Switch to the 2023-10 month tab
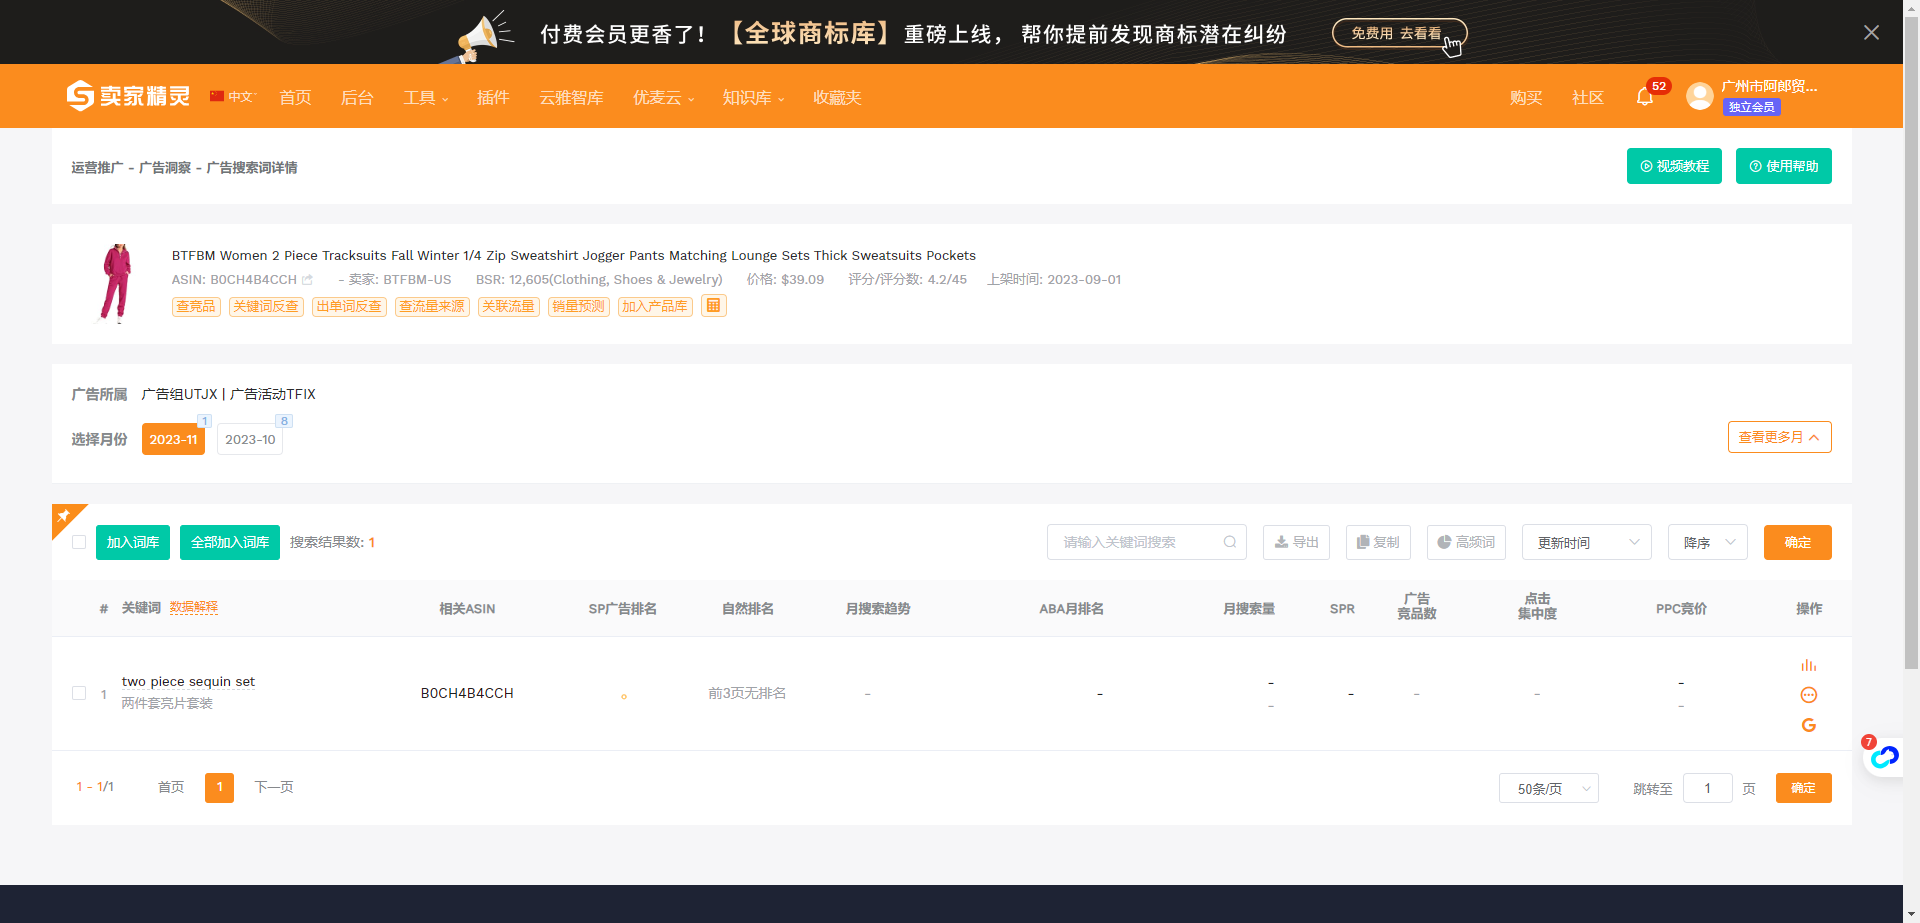 point(250,440)
